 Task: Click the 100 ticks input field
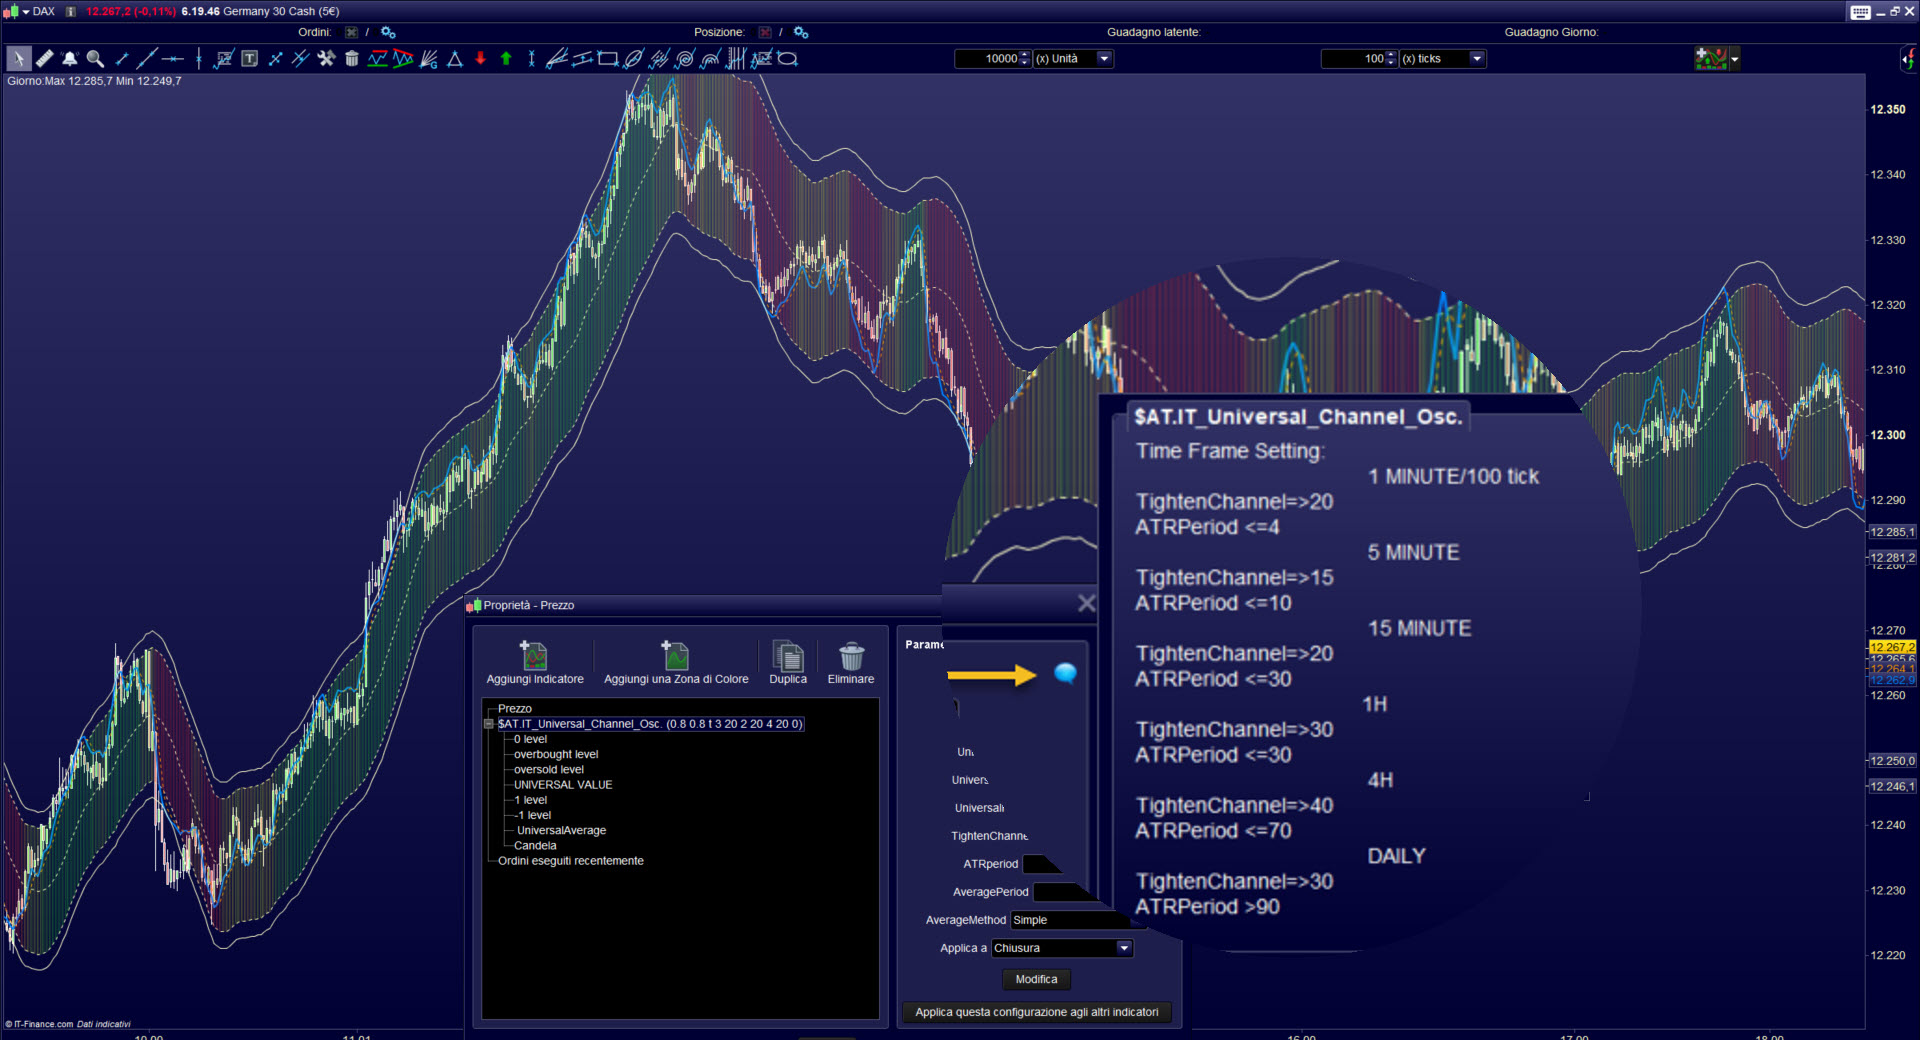point(1353,59)
